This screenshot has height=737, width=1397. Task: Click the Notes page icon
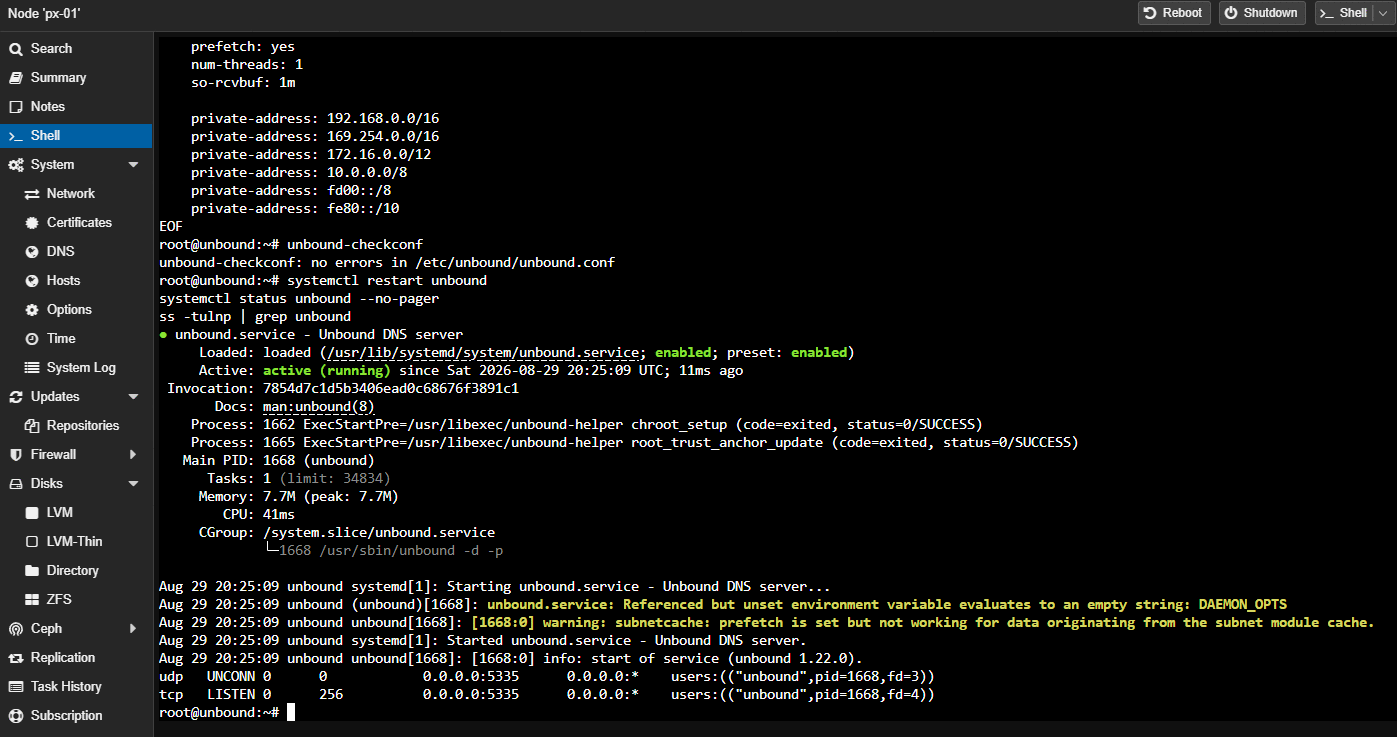[15, 106]
